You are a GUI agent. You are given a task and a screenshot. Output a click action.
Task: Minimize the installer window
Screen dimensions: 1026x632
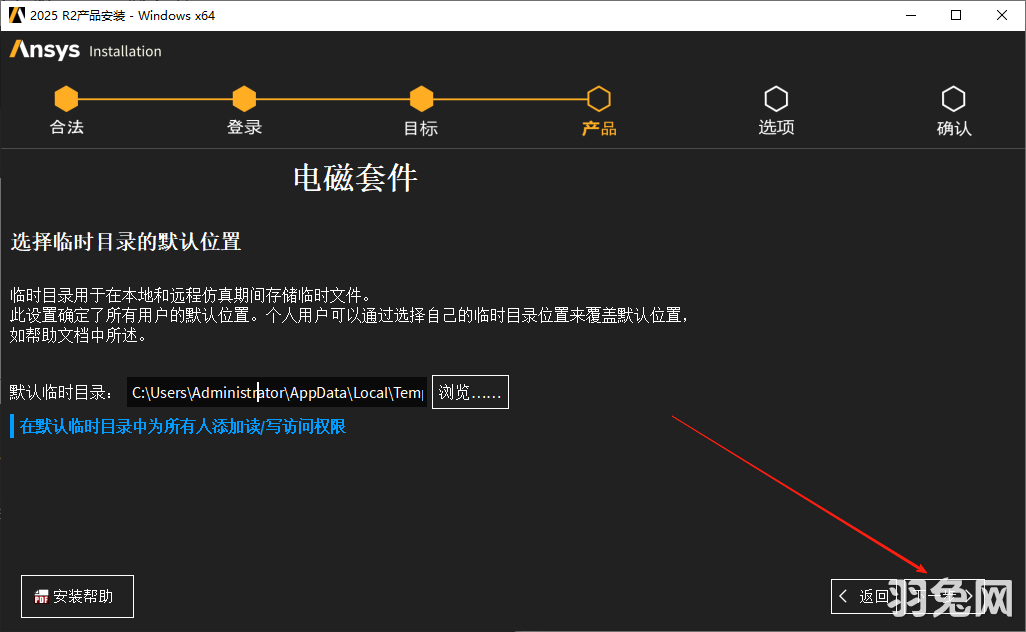point(913,15)
